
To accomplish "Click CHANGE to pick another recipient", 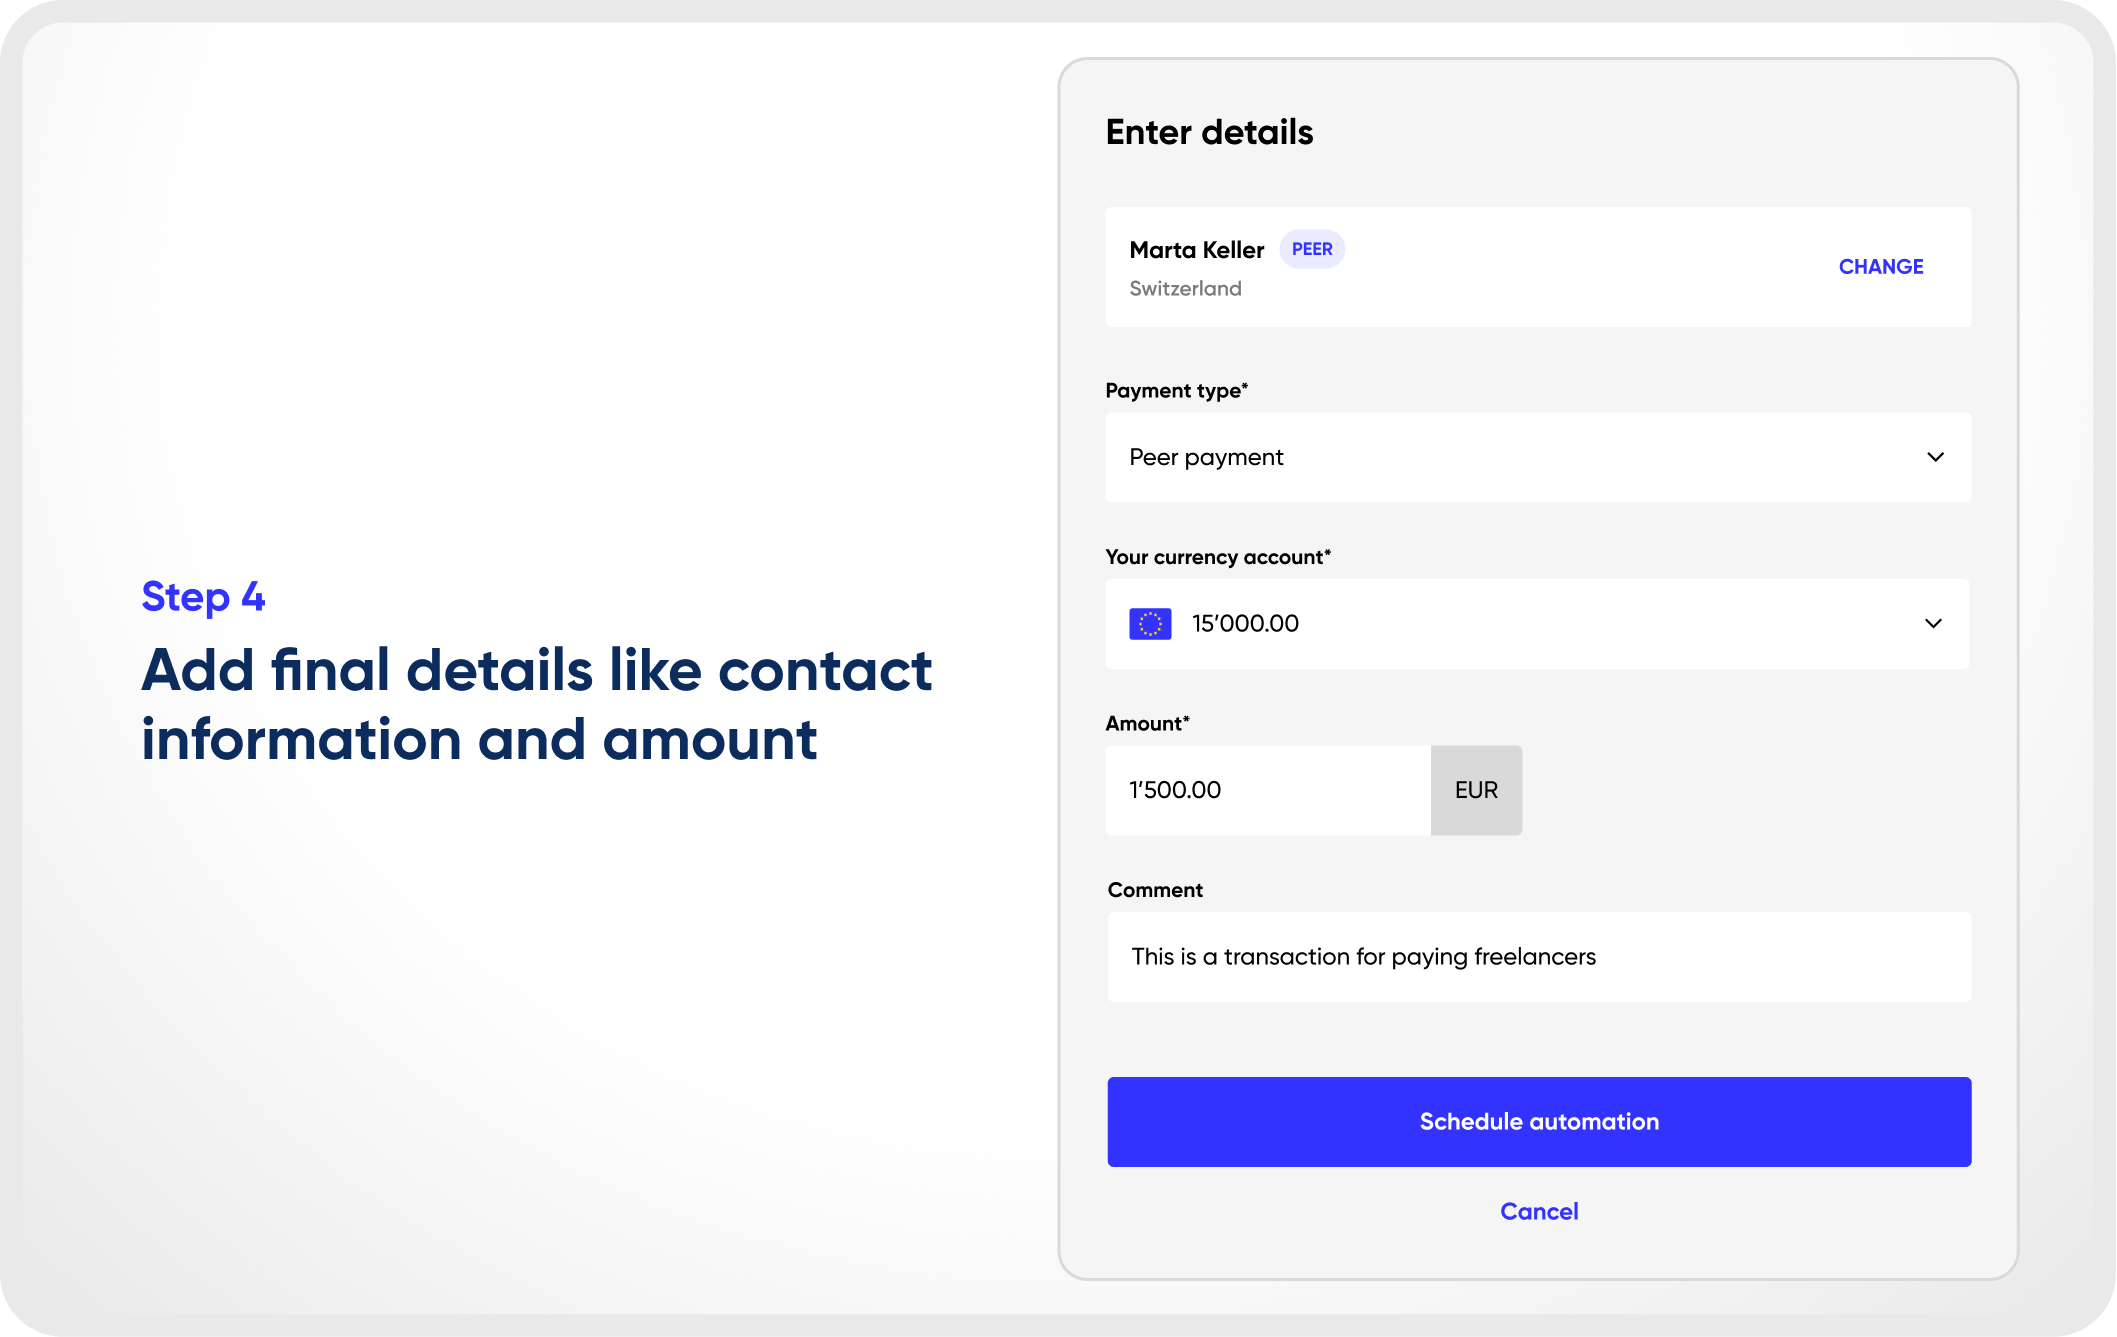I will tap(1880, 266).
